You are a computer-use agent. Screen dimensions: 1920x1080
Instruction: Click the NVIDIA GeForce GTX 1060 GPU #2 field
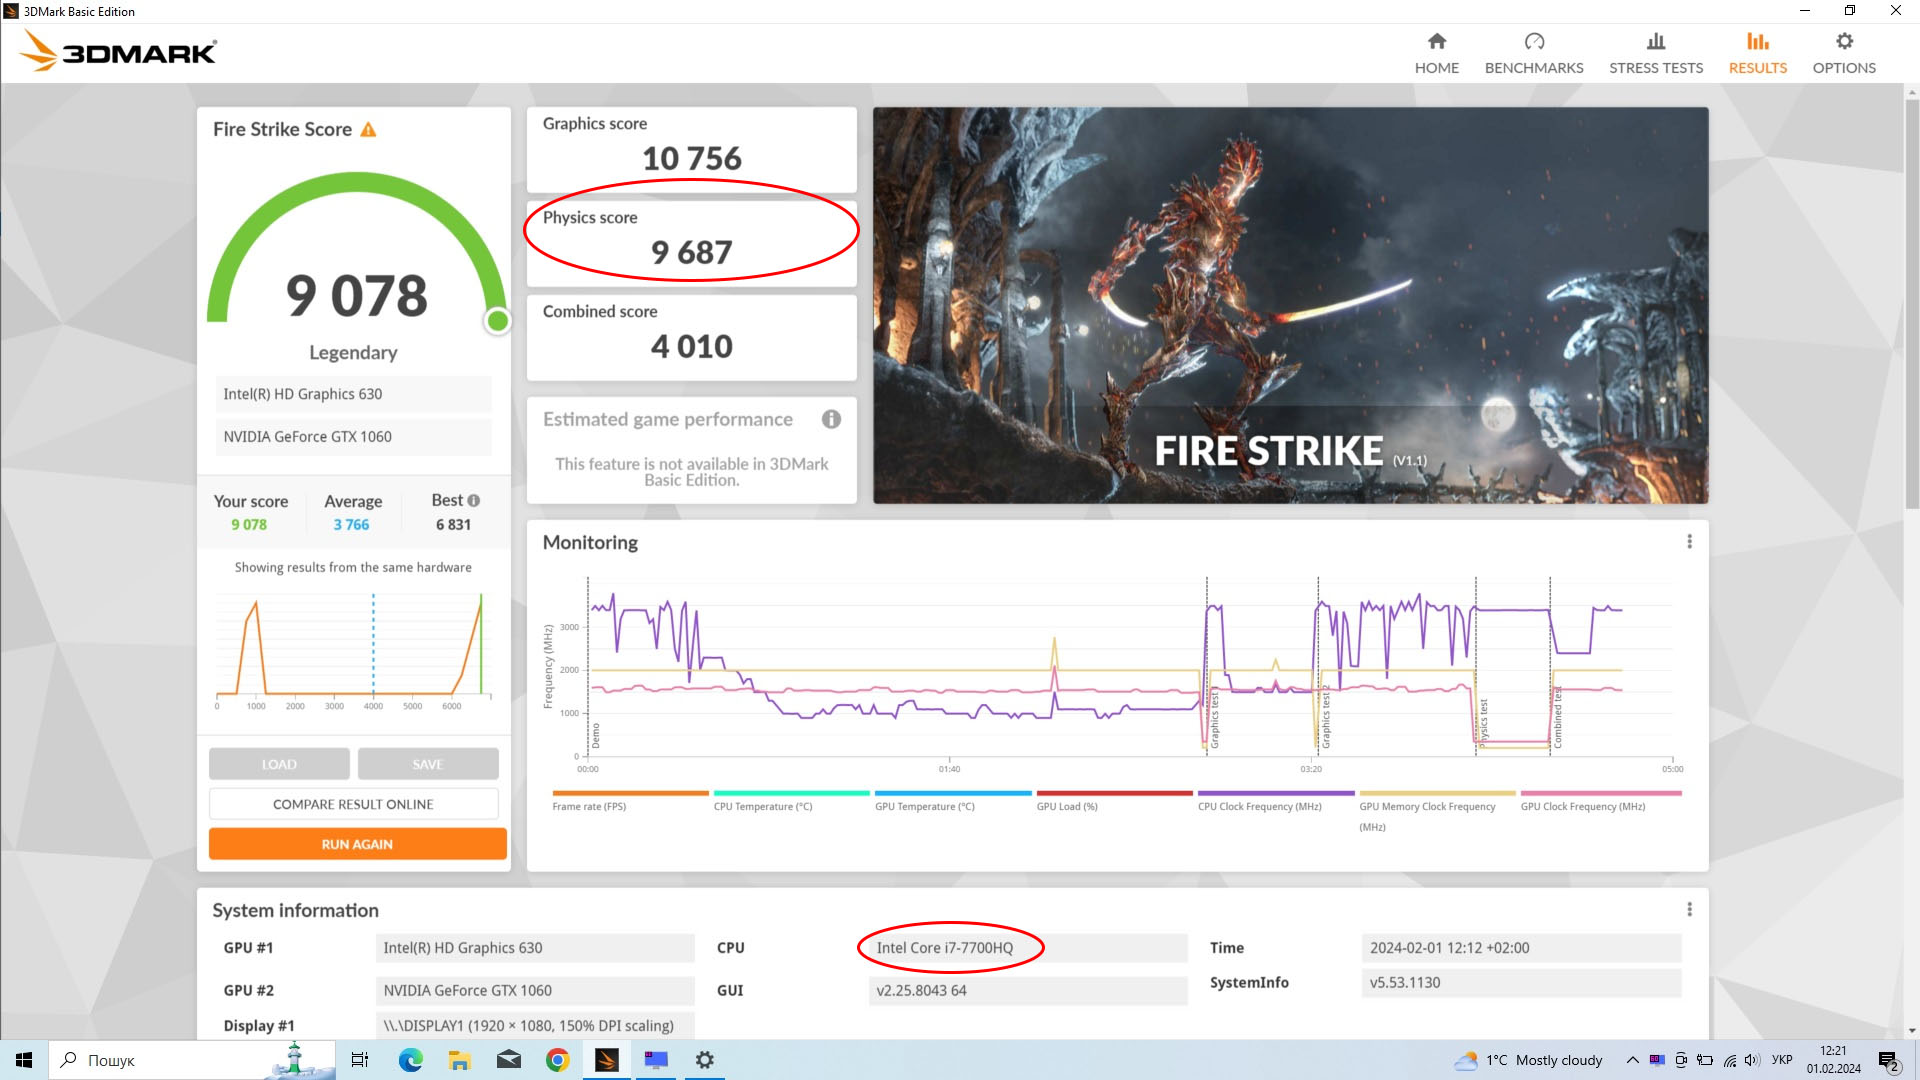tap(534, 990)
